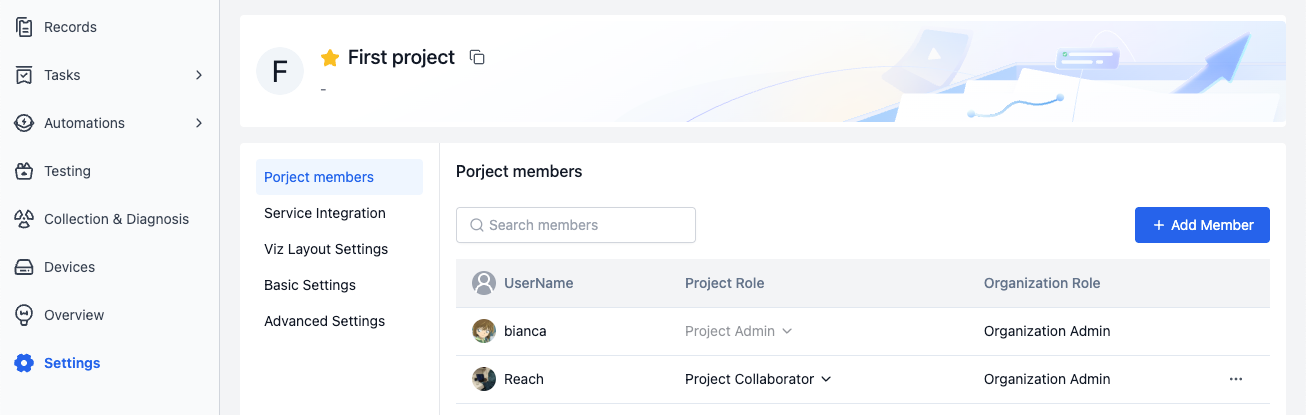This screenshot has width=1306, height=415.
Task: Open the more options menu for Reach
Action: point(1236,379)
